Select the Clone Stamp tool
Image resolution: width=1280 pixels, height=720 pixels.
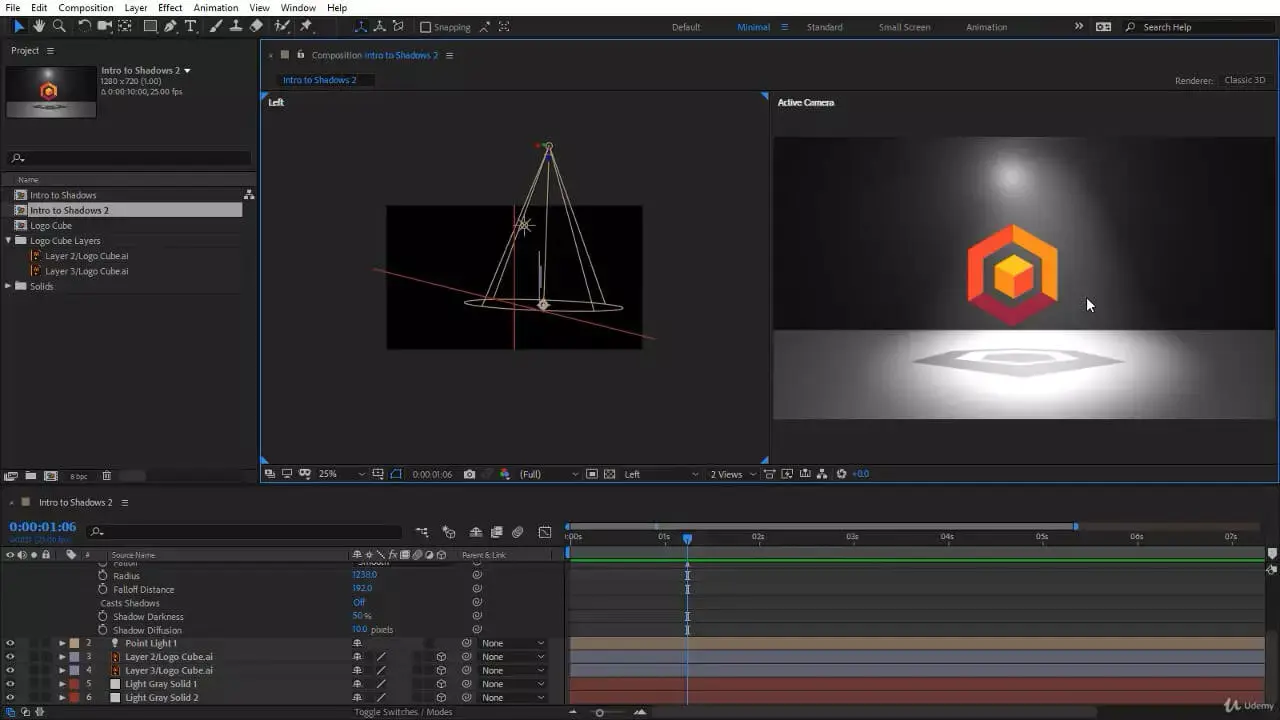tap(236, 26)
